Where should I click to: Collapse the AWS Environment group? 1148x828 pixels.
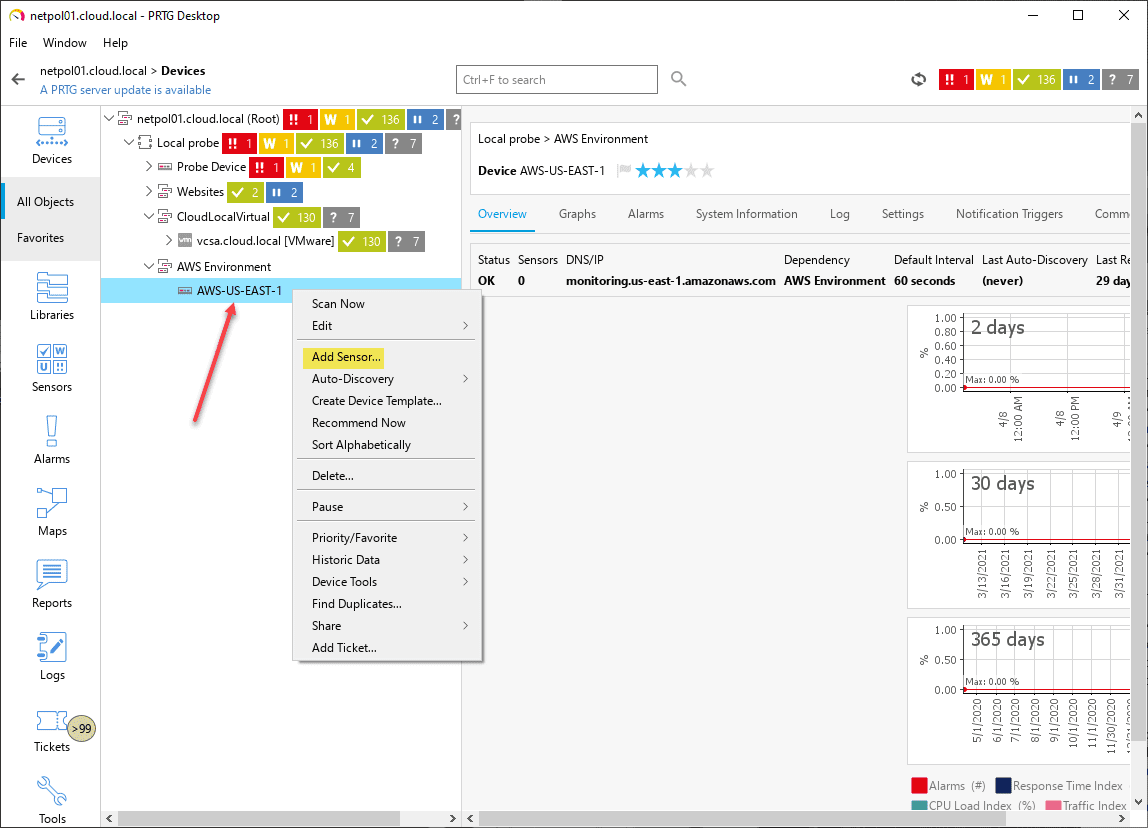(149, 266)
